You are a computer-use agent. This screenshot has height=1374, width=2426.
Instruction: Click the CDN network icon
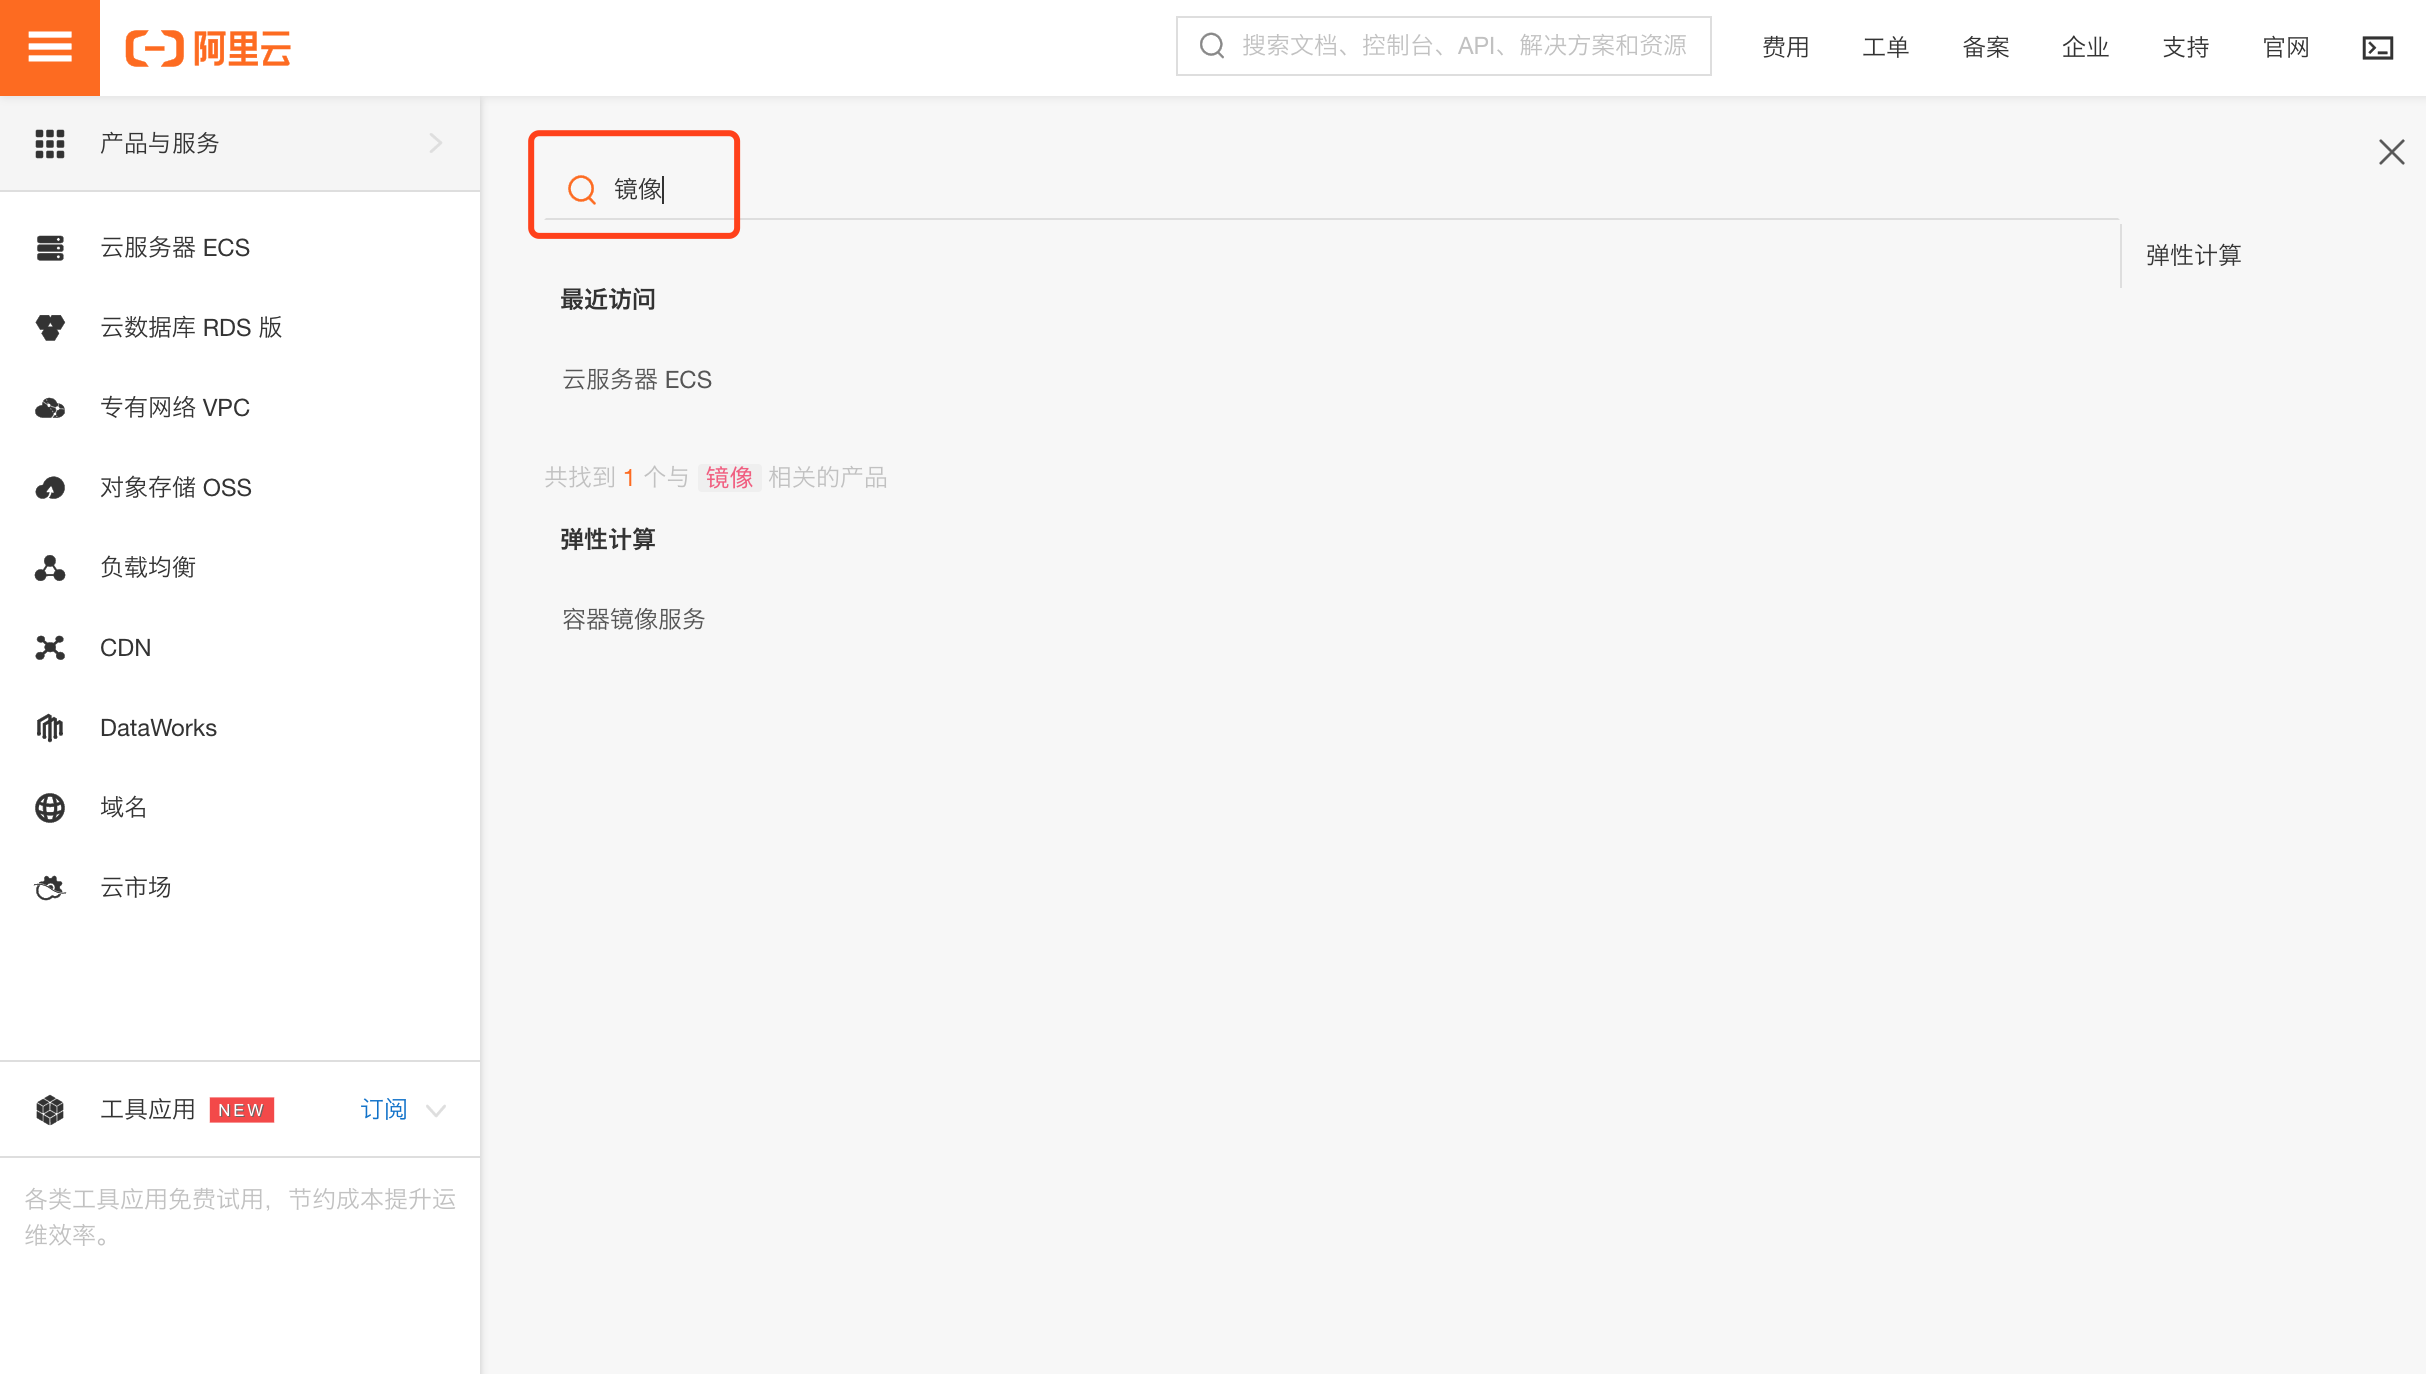50,648
